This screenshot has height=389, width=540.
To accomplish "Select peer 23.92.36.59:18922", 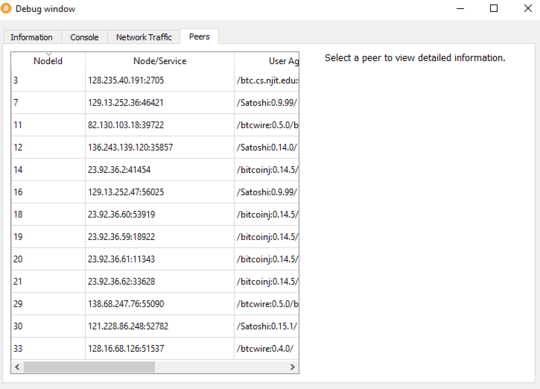I will [x=160, y=237].
